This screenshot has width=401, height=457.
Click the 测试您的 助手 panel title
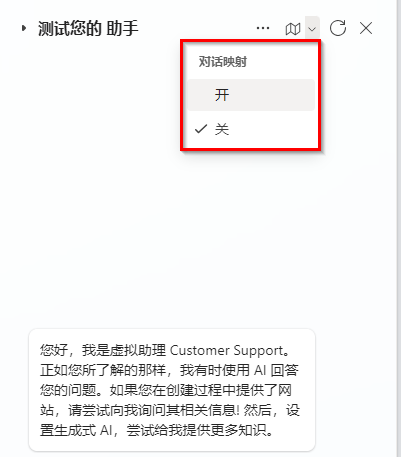point(88,28)
